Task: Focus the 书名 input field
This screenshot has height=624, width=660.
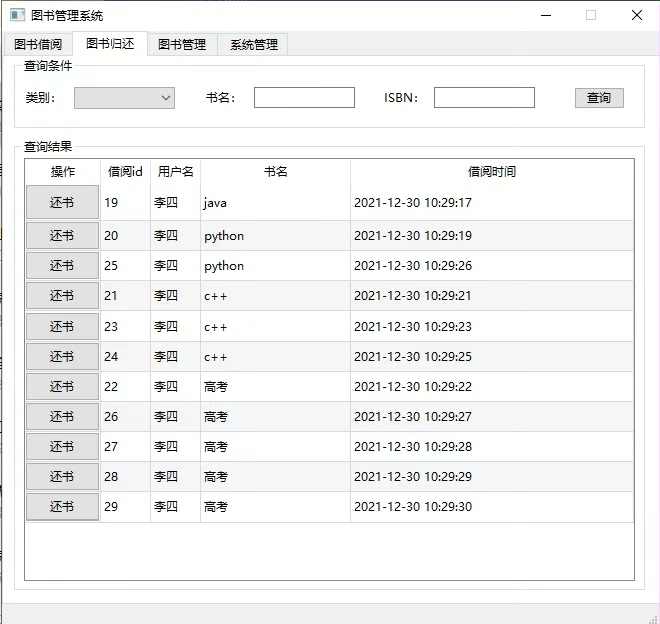Action: point(304,98)
